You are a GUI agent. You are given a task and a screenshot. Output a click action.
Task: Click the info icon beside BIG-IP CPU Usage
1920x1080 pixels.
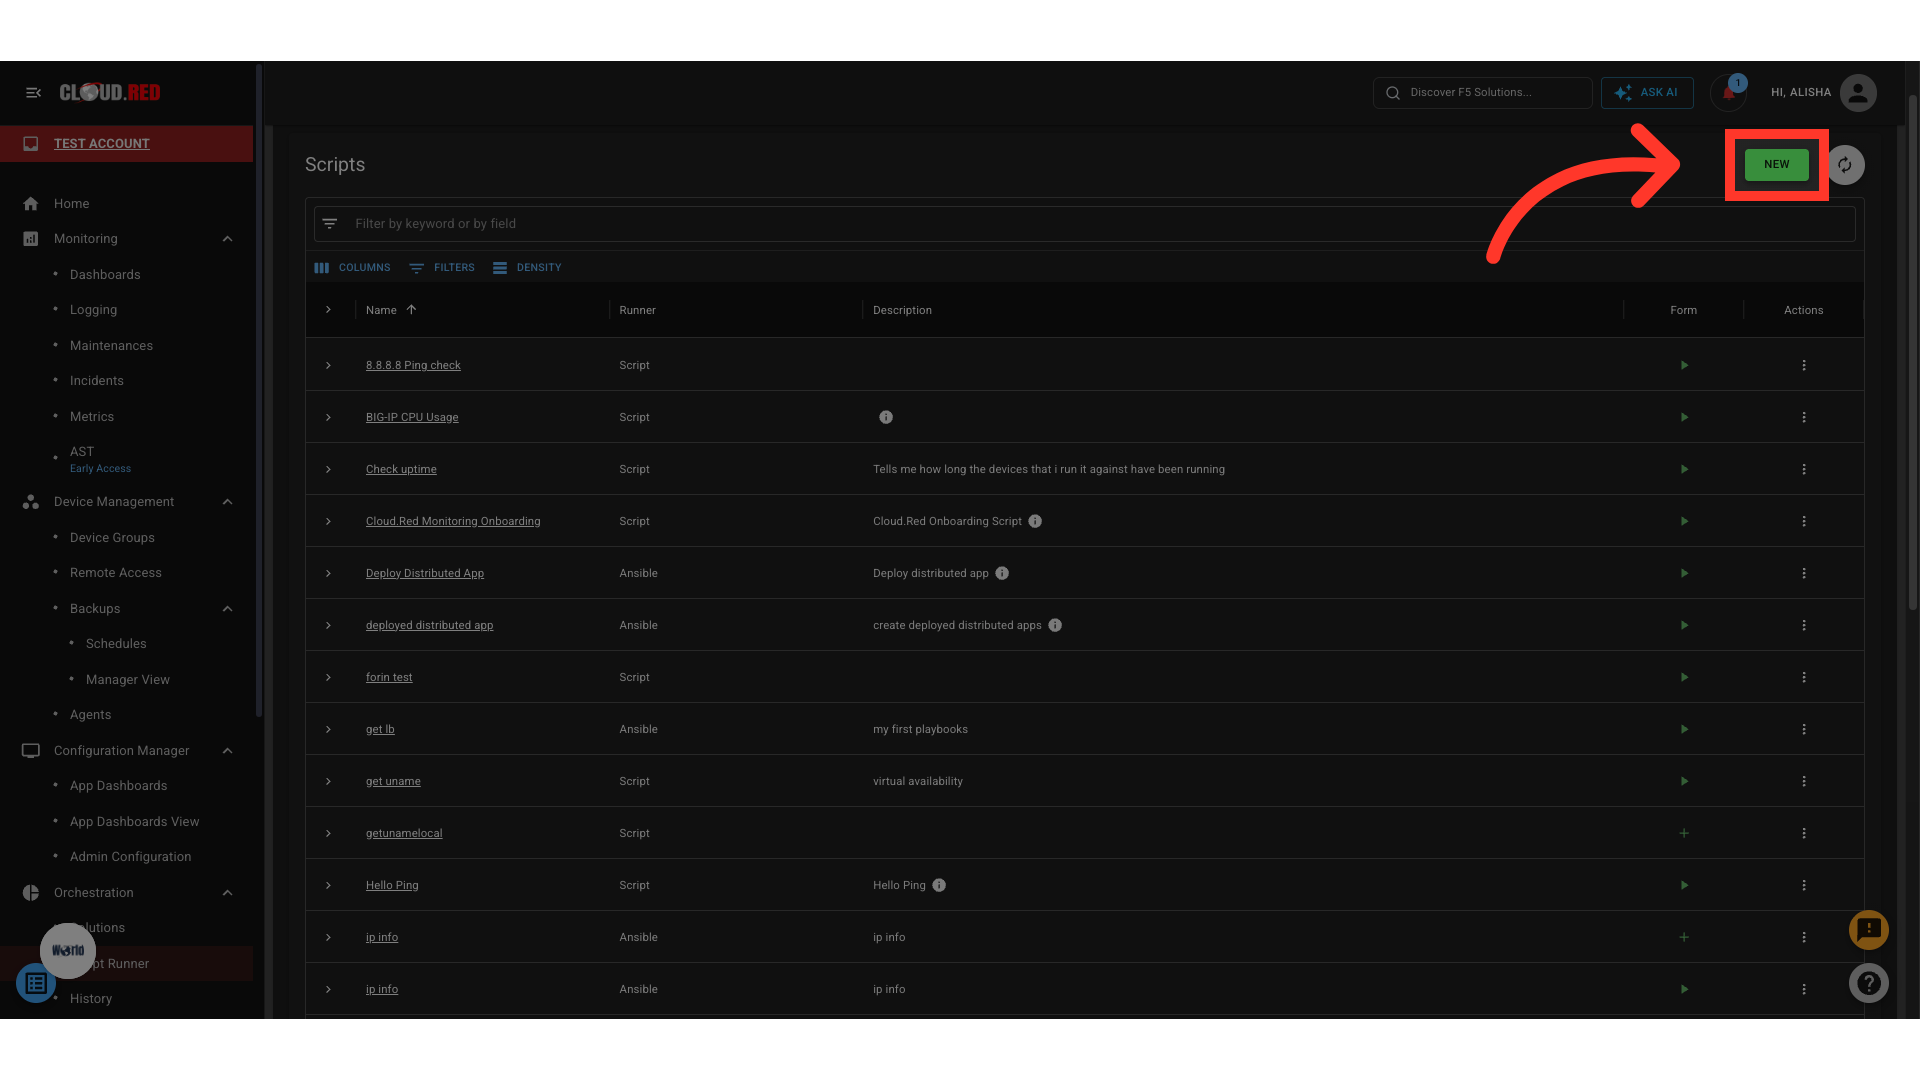pos(886,417)
